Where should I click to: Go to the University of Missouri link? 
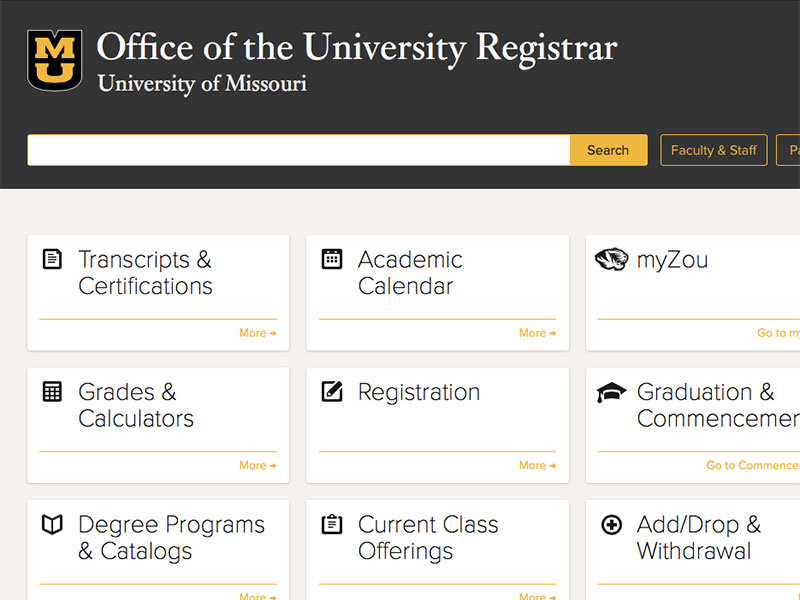[x=202, y=84]
